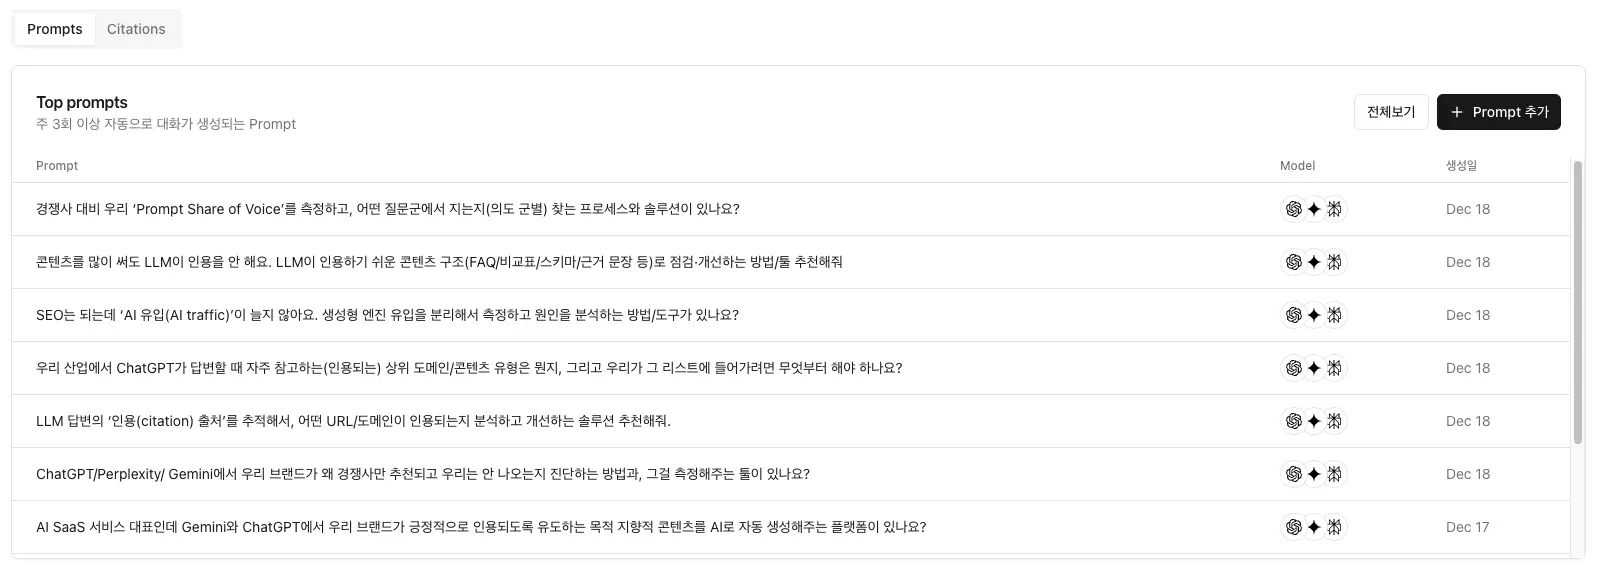Click the ChatGPT icon beside the SEO AI traffic prompt
The width and height of the screenshot is (1607, 577).
[1292, 314]
